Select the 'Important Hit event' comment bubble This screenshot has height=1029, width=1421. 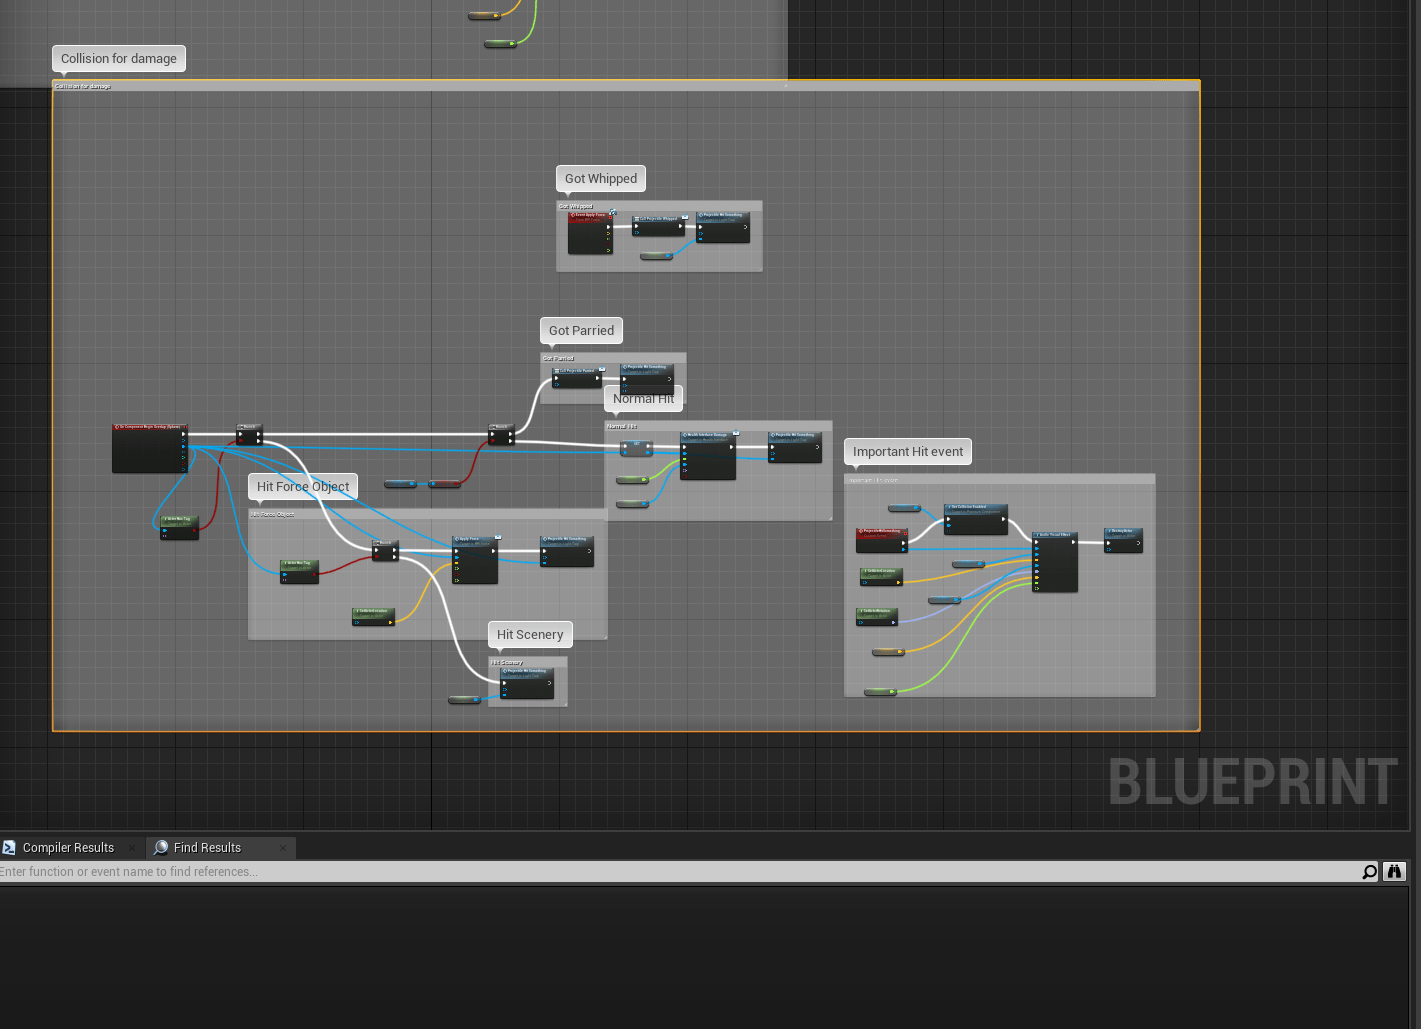pos(907,452)
